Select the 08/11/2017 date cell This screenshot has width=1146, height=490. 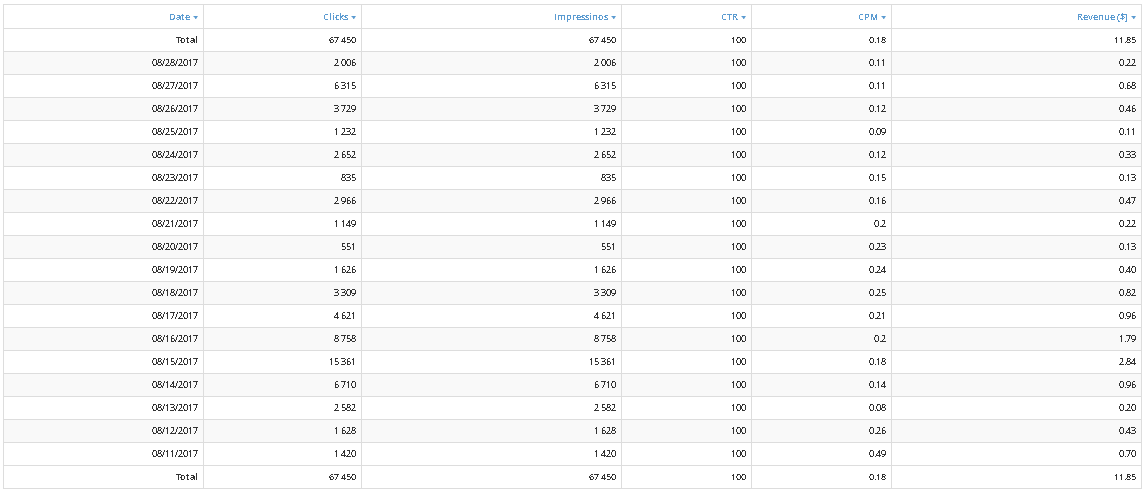tap(175, 454)
